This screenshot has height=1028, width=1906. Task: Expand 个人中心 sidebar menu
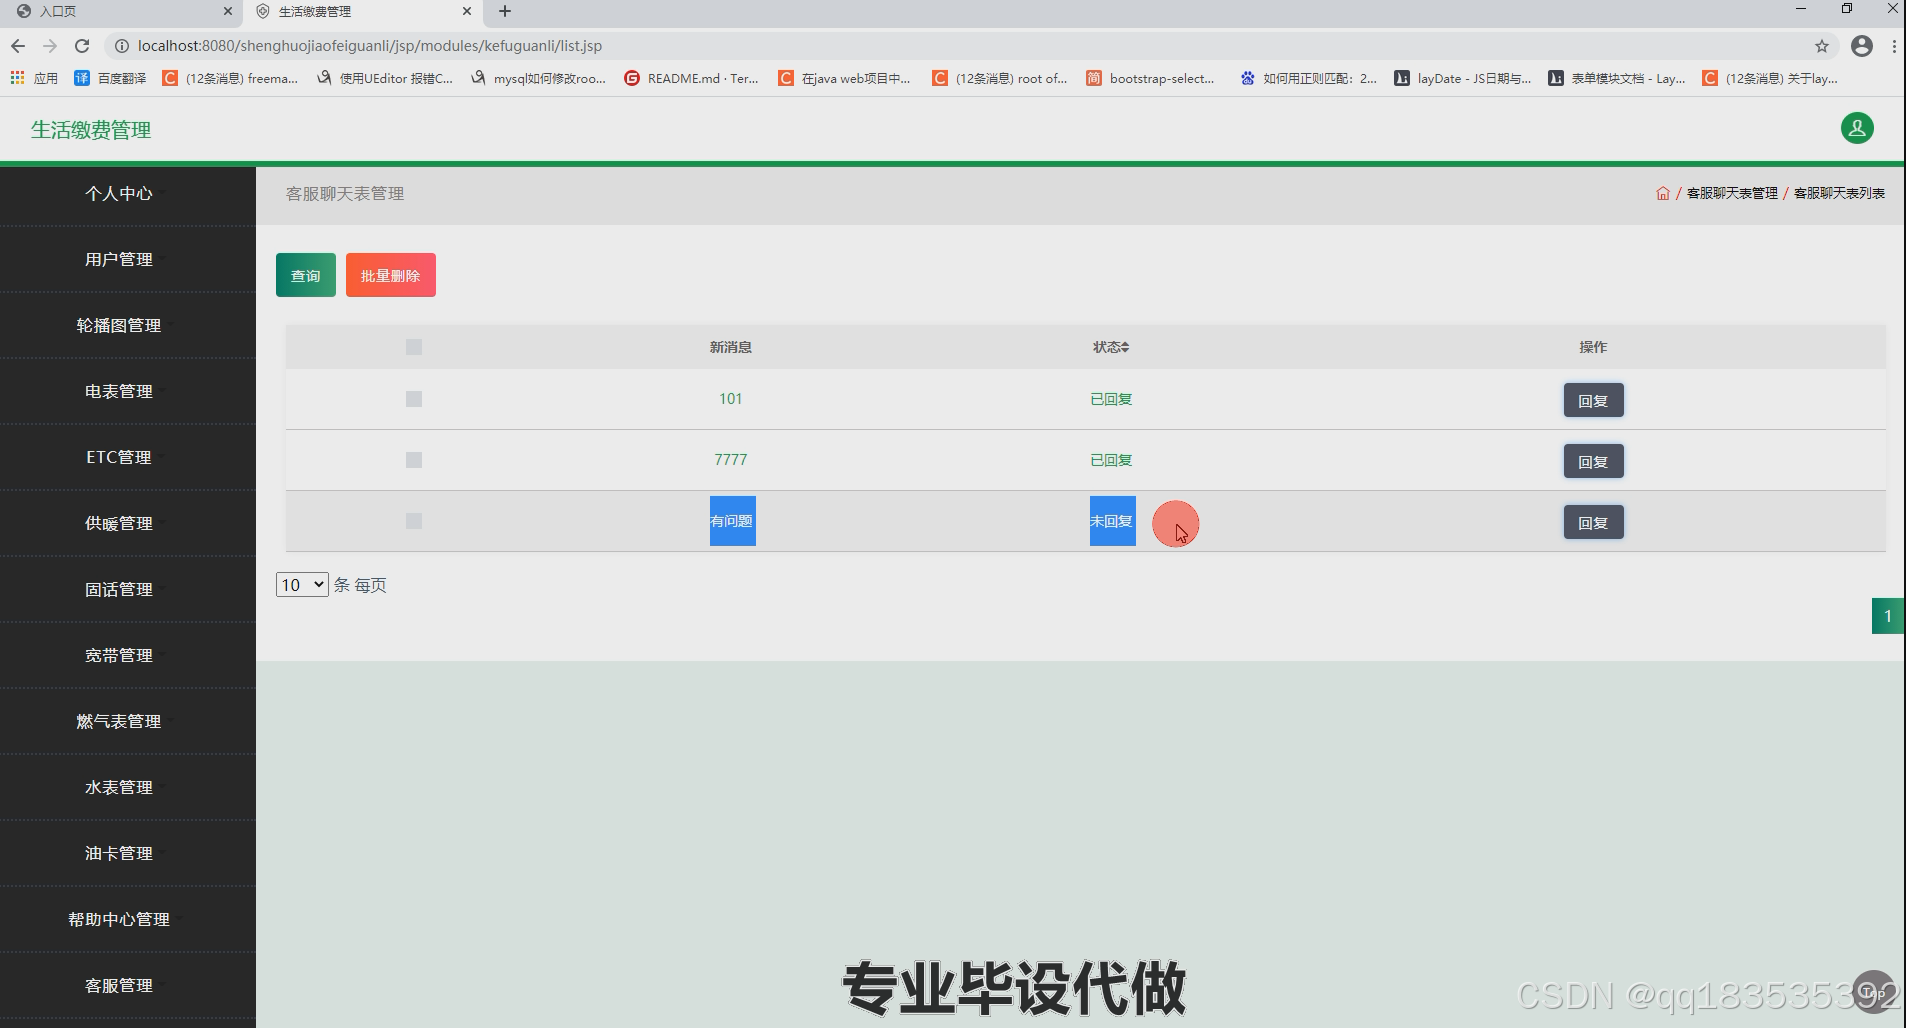pyautogui.click(x=119, y=194)
